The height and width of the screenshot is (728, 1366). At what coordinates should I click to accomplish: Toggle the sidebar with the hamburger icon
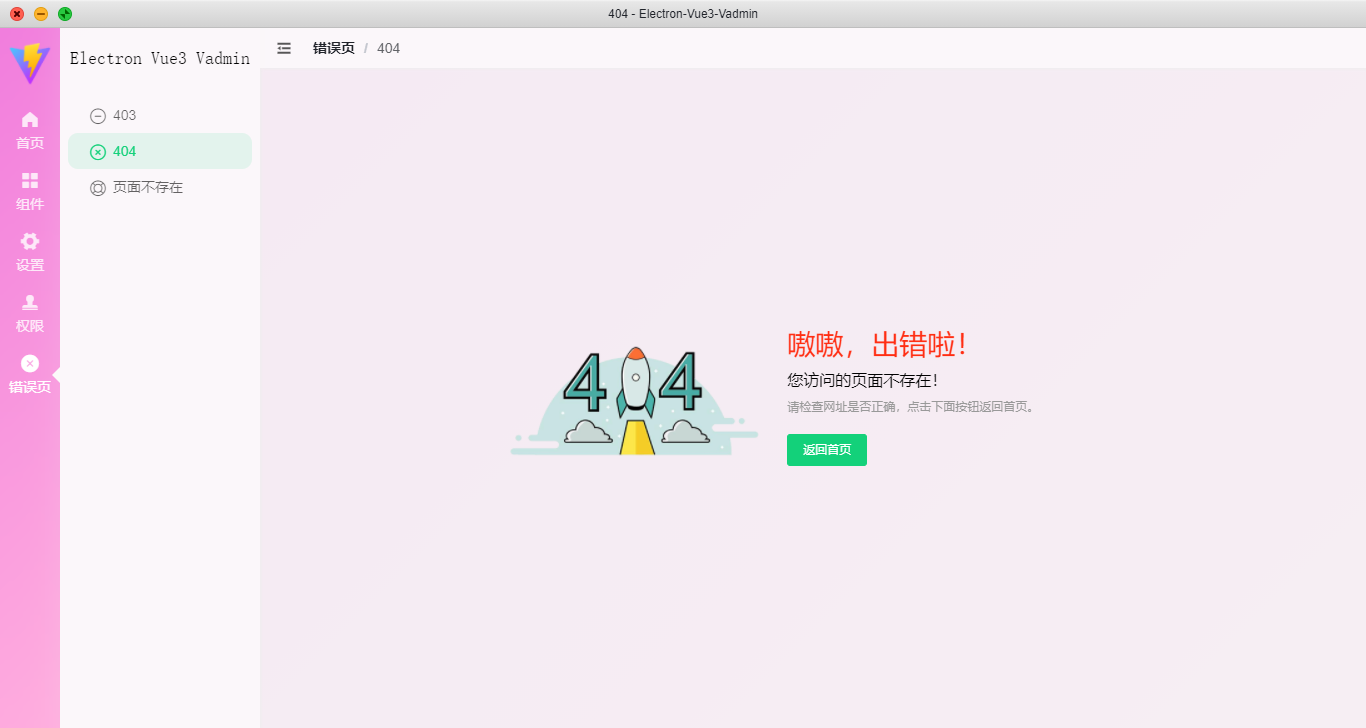284,47
